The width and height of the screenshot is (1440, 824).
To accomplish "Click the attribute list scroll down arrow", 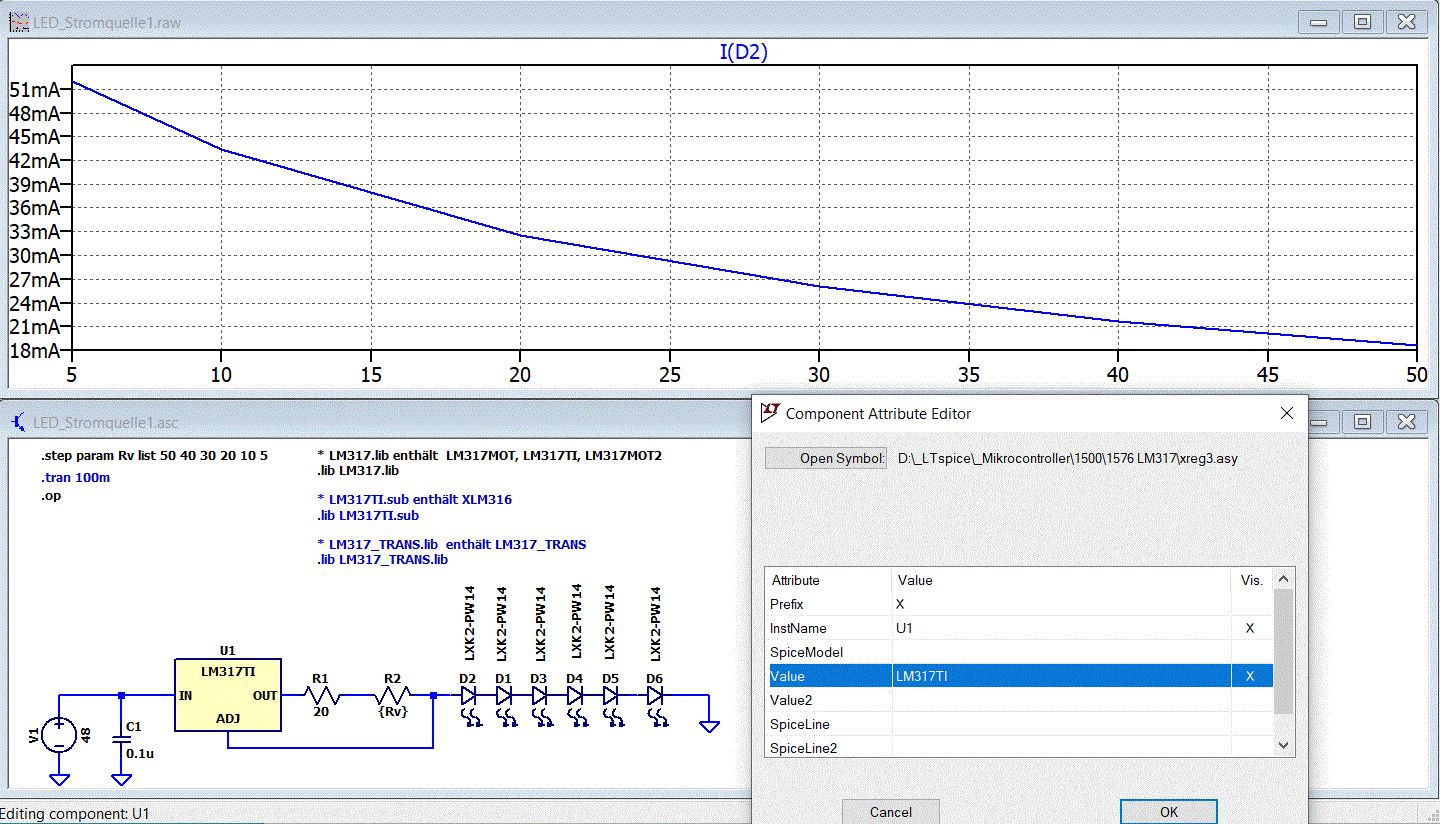I will tap(1284, 745).
